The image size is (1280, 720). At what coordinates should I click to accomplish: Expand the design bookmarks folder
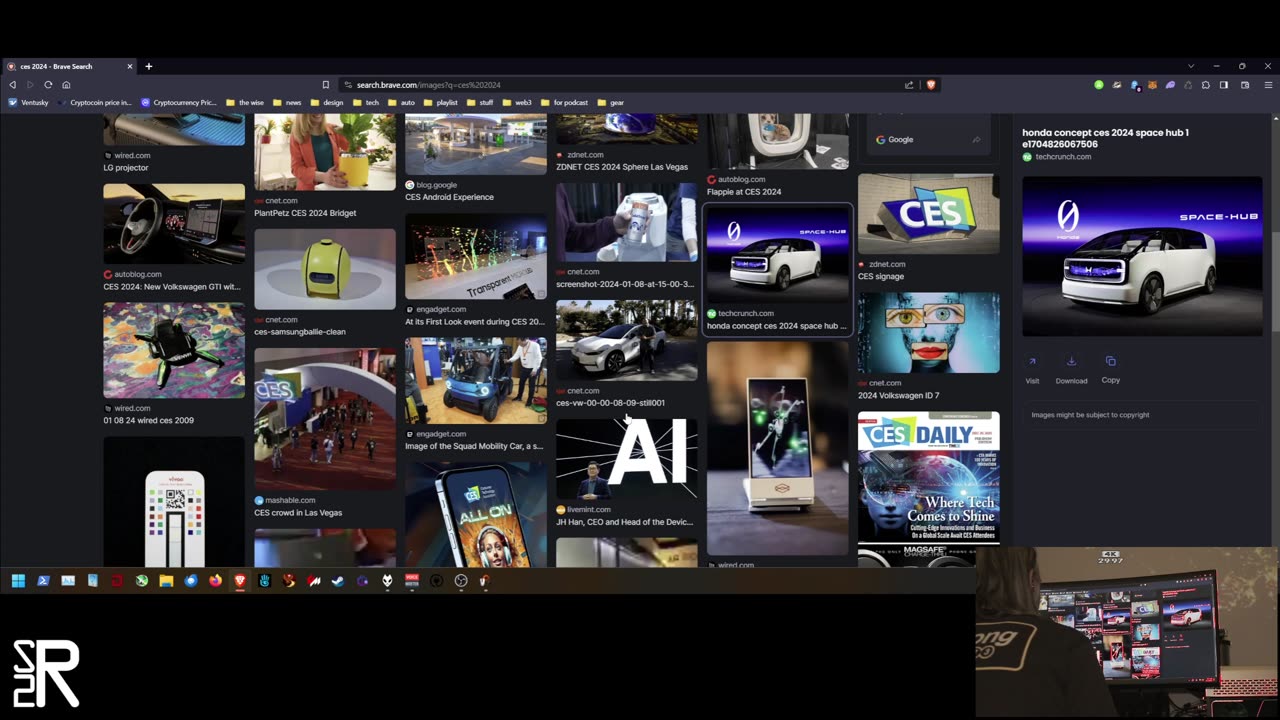[326, 102]
